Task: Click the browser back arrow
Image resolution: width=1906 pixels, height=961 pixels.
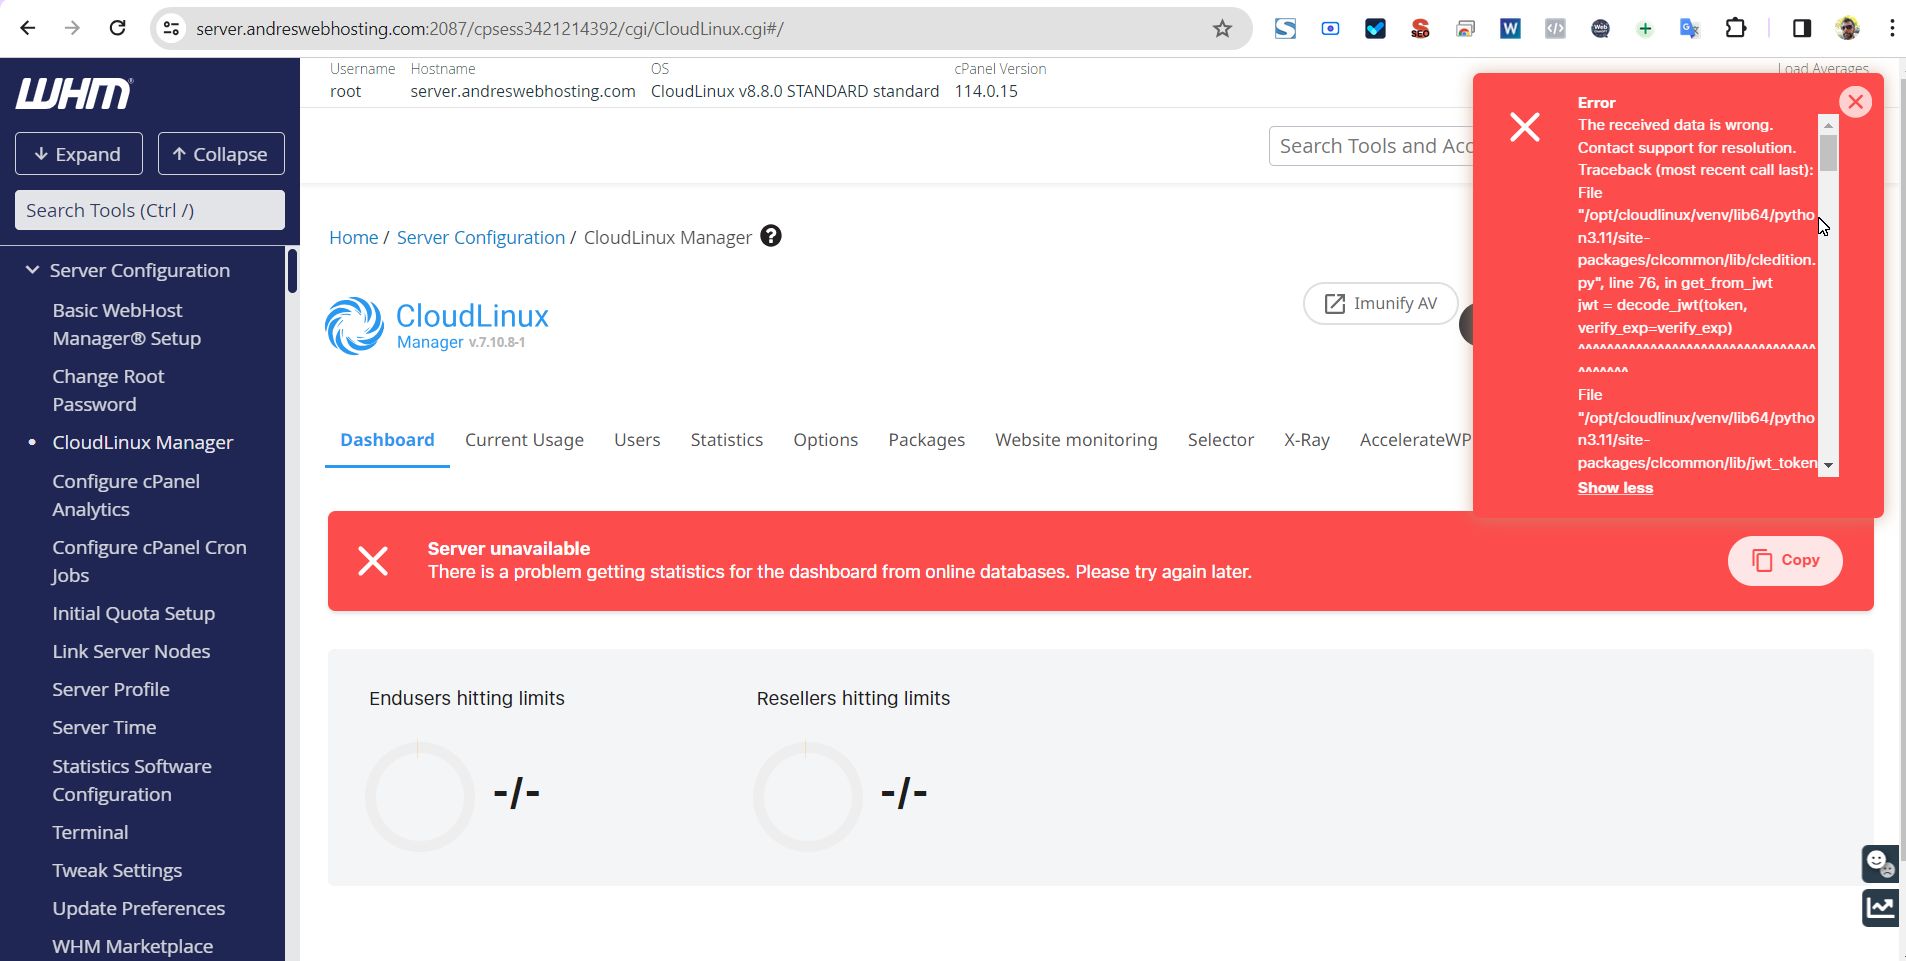Action: 28,28
